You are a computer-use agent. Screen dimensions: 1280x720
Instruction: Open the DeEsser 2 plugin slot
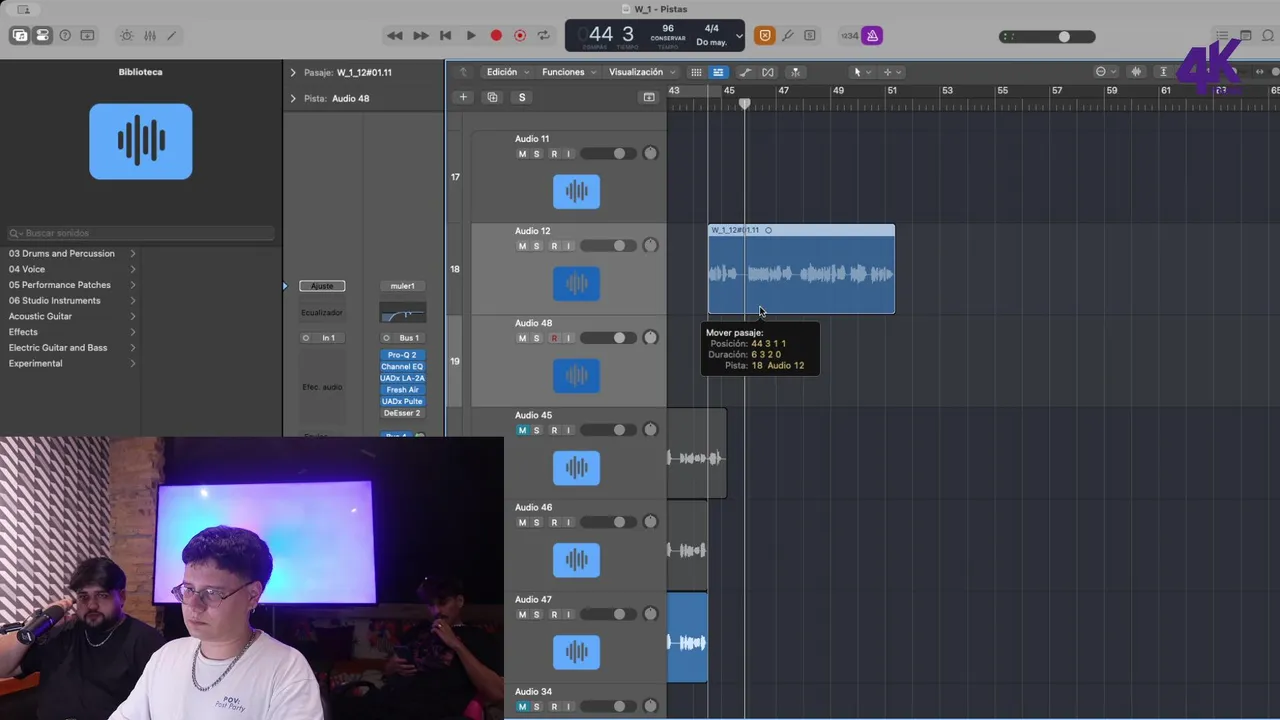(x=402, y=413)
